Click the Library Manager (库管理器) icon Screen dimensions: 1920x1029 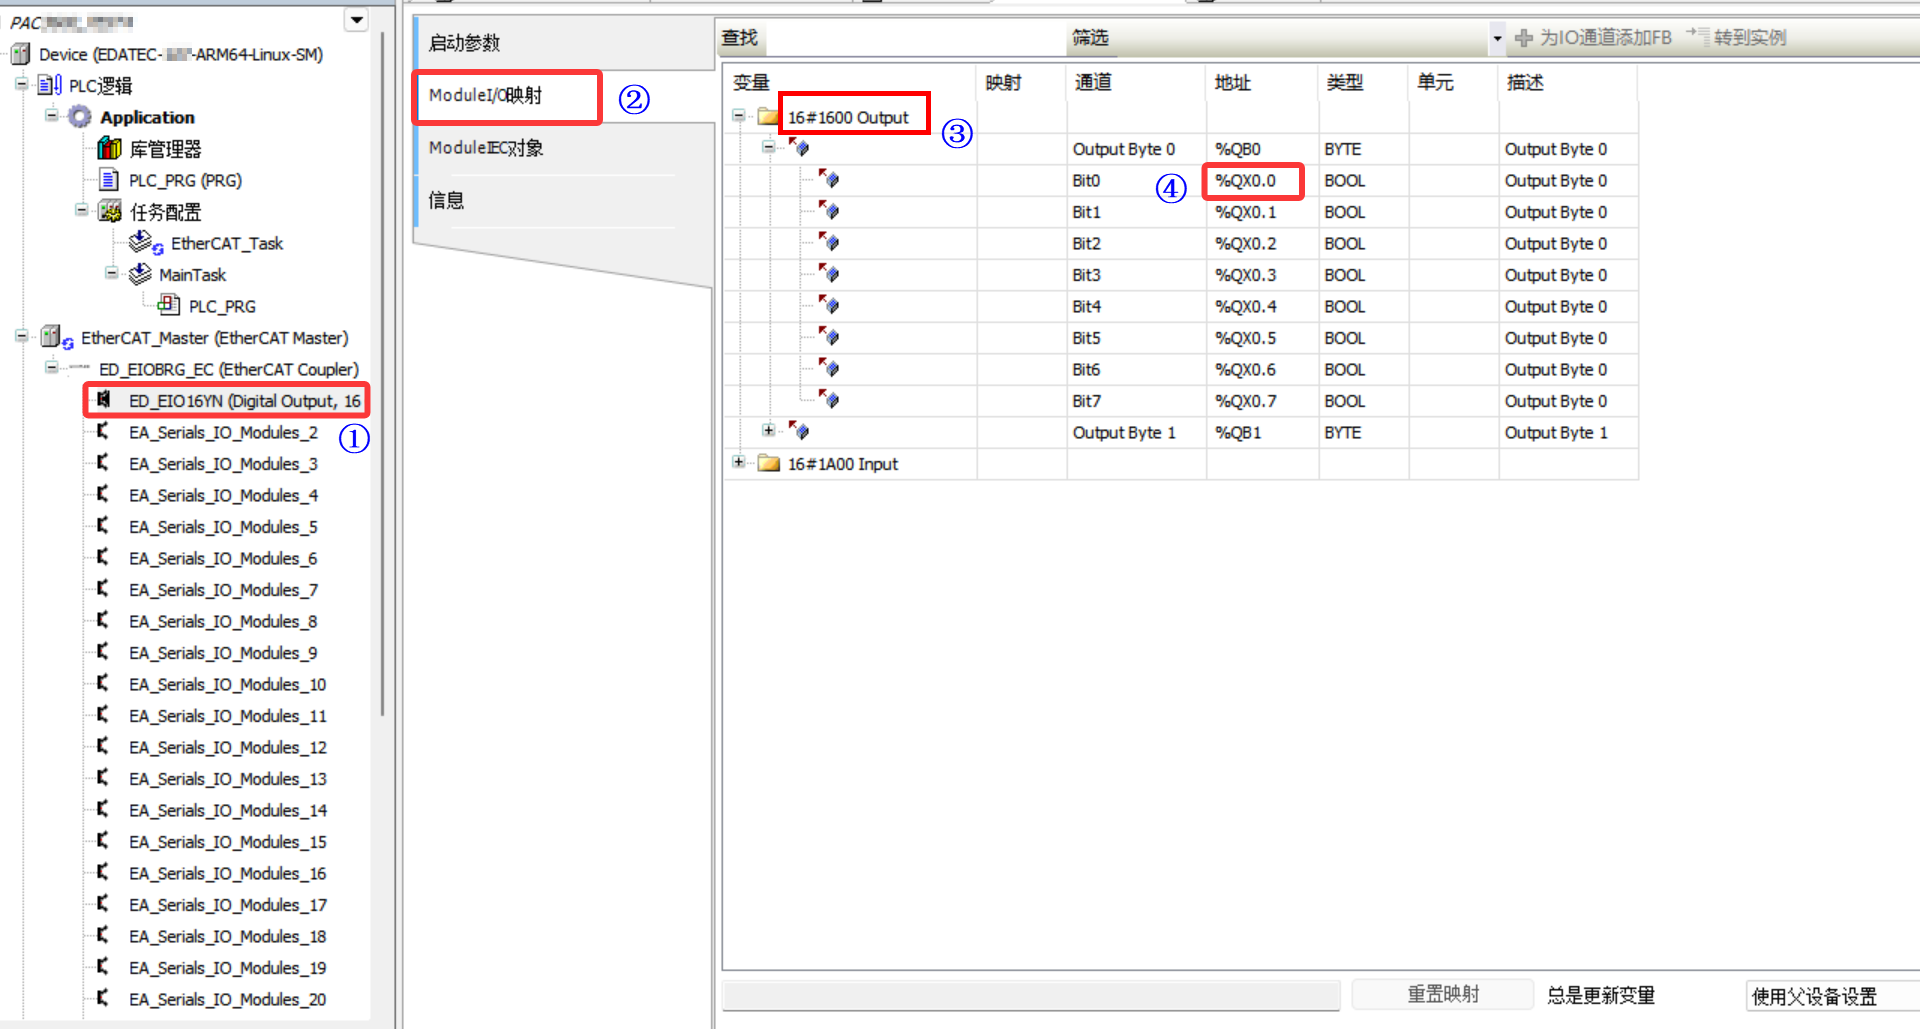[108, 149]
